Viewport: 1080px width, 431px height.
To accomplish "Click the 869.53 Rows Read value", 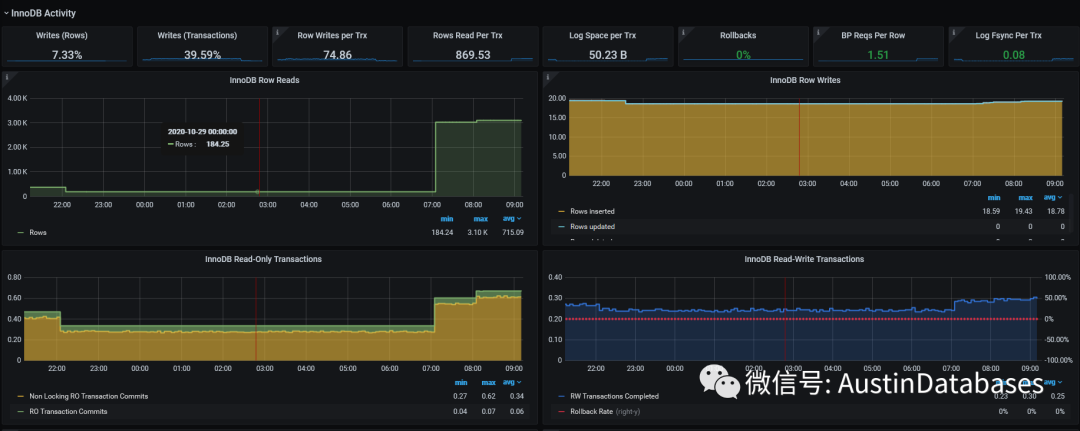I will (472, 54).
